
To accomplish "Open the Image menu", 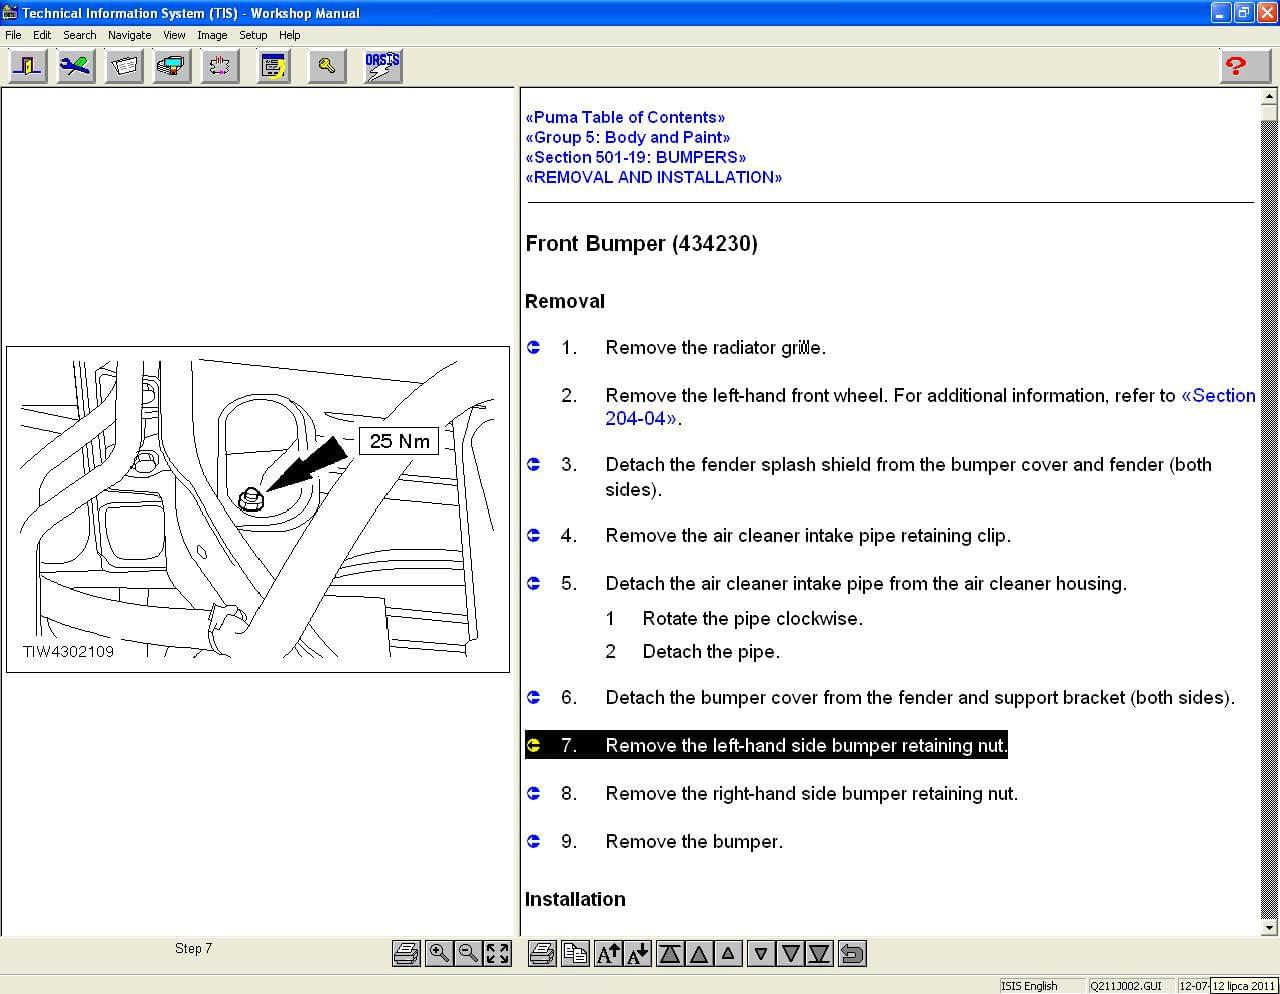I will click(x=212, y=35).
